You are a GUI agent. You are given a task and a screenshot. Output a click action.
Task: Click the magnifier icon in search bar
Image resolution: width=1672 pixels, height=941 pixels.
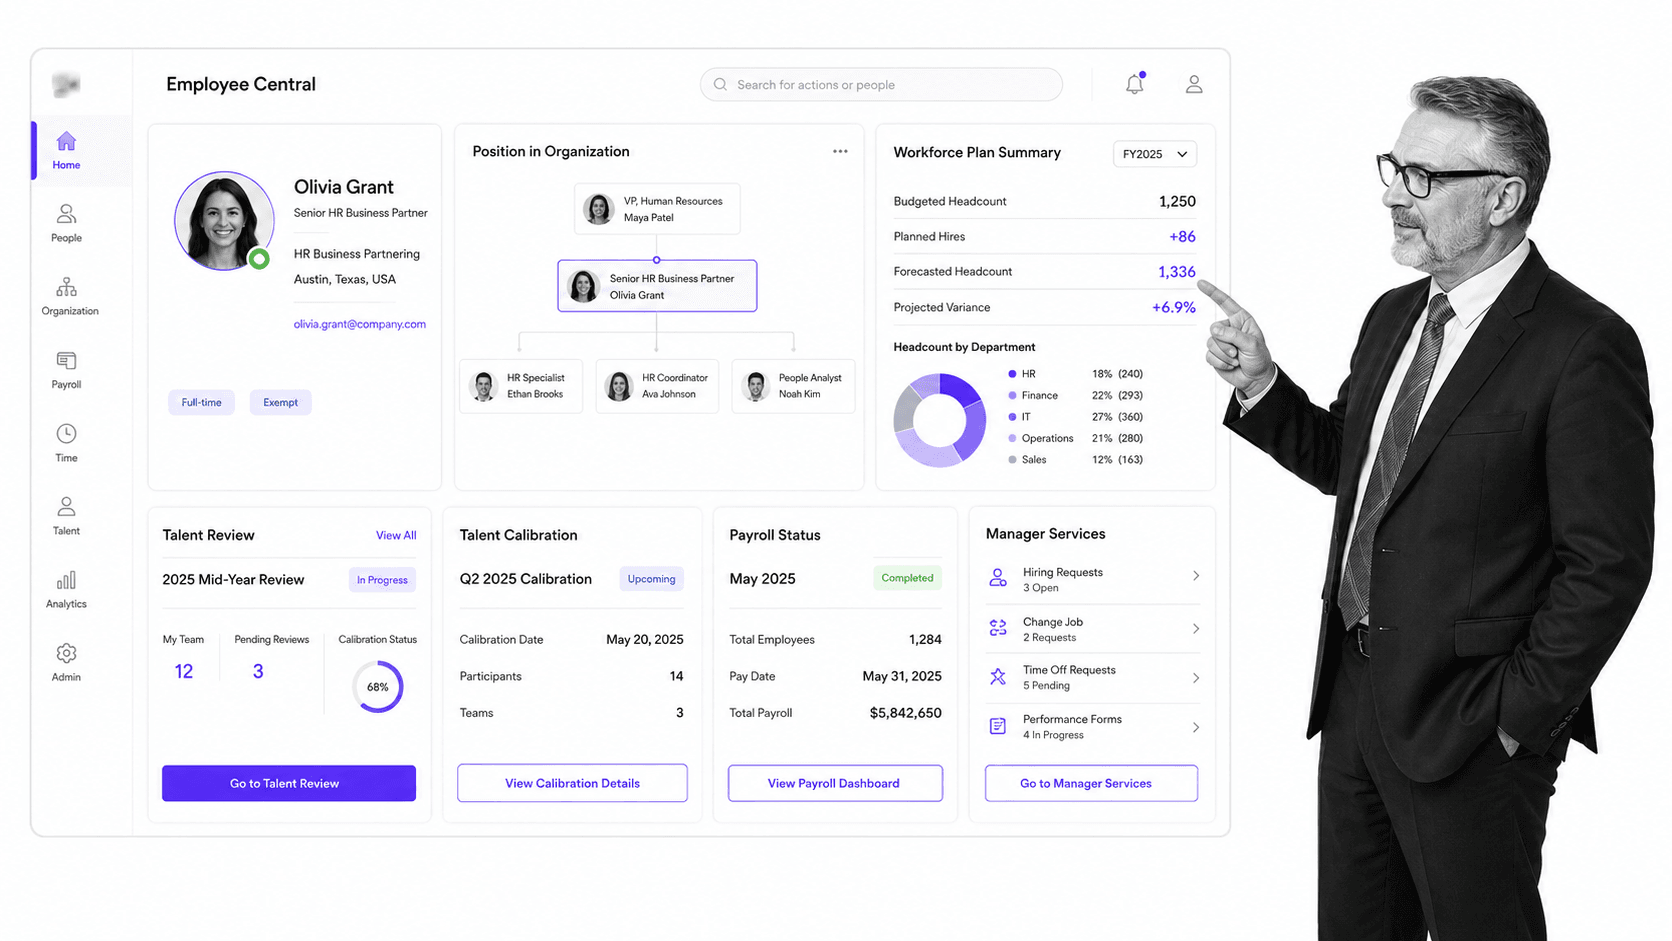tap(720, 85)
